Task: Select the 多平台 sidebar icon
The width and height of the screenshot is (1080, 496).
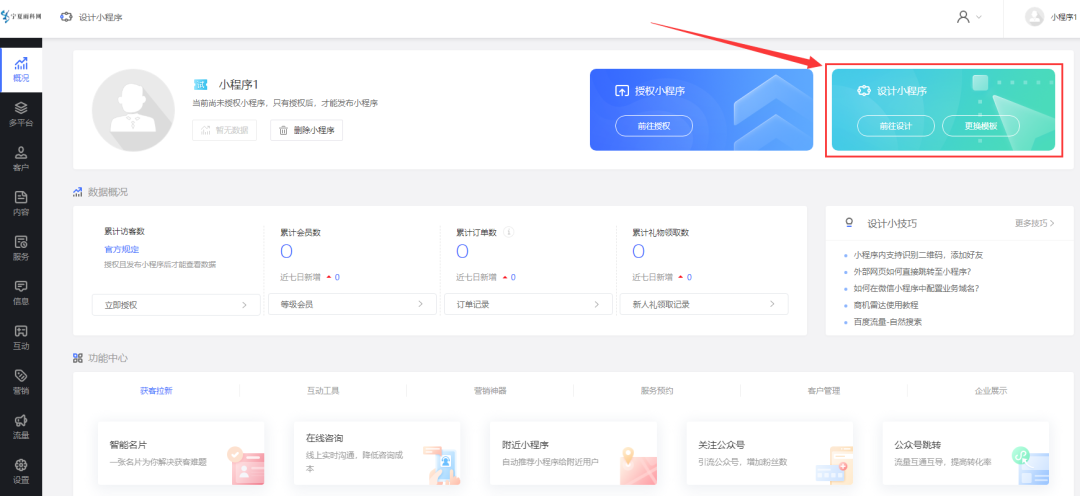Action: click(21, 114)
